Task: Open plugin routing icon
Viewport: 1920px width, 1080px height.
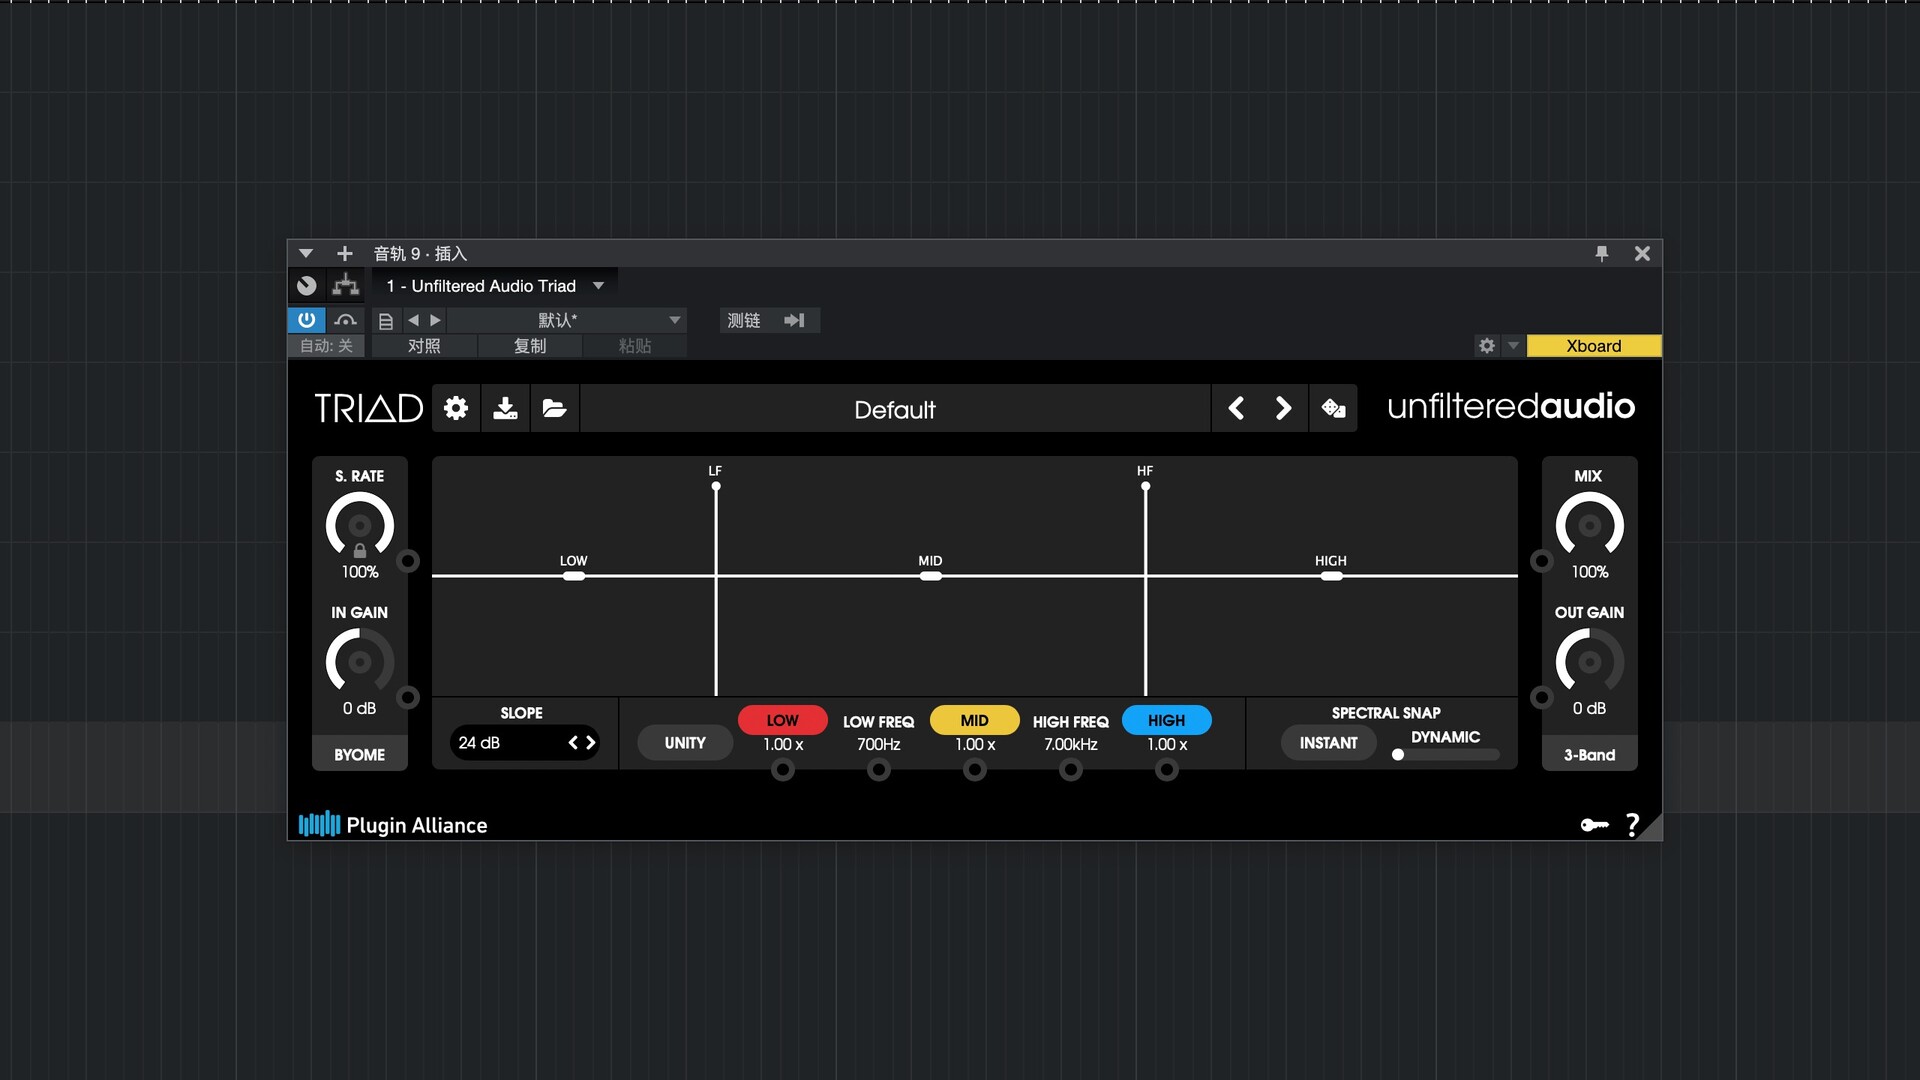Action: click(x=346, y=286)
